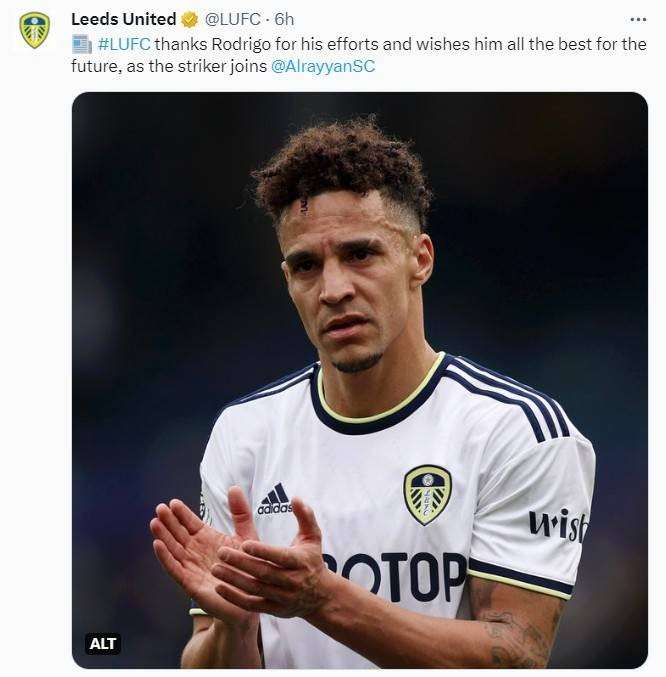Open the #LUFC hashtag
Screen dimensions: 666x677
[x=124, y=45]
